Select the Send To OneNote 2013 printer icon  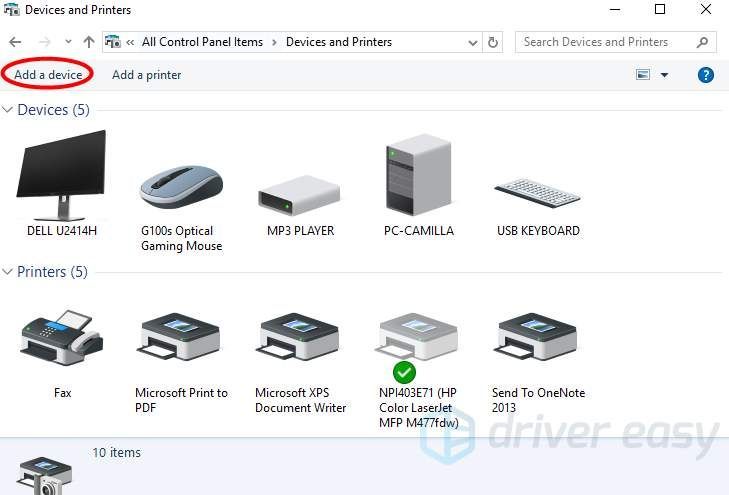point(537,337)
